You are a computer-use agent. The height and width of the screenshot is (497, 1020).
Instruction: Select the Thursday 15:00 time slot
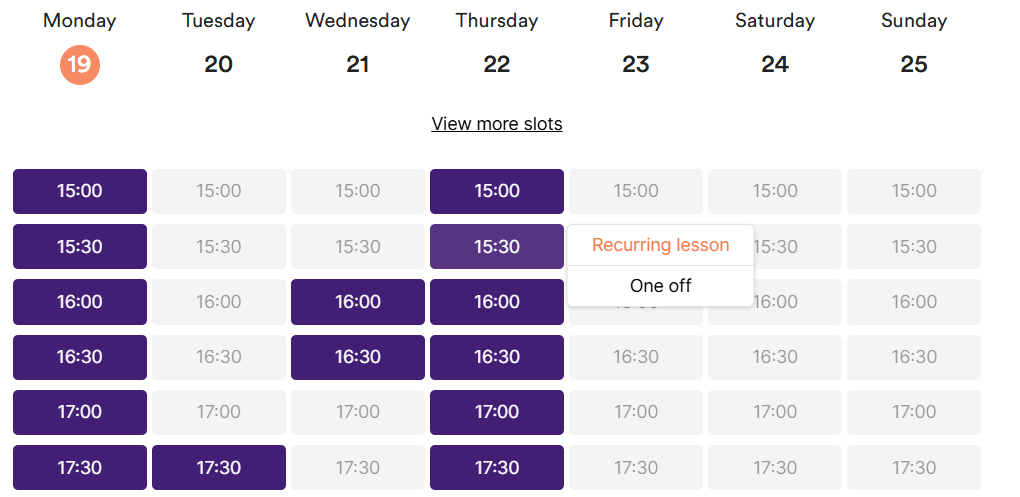497,191
